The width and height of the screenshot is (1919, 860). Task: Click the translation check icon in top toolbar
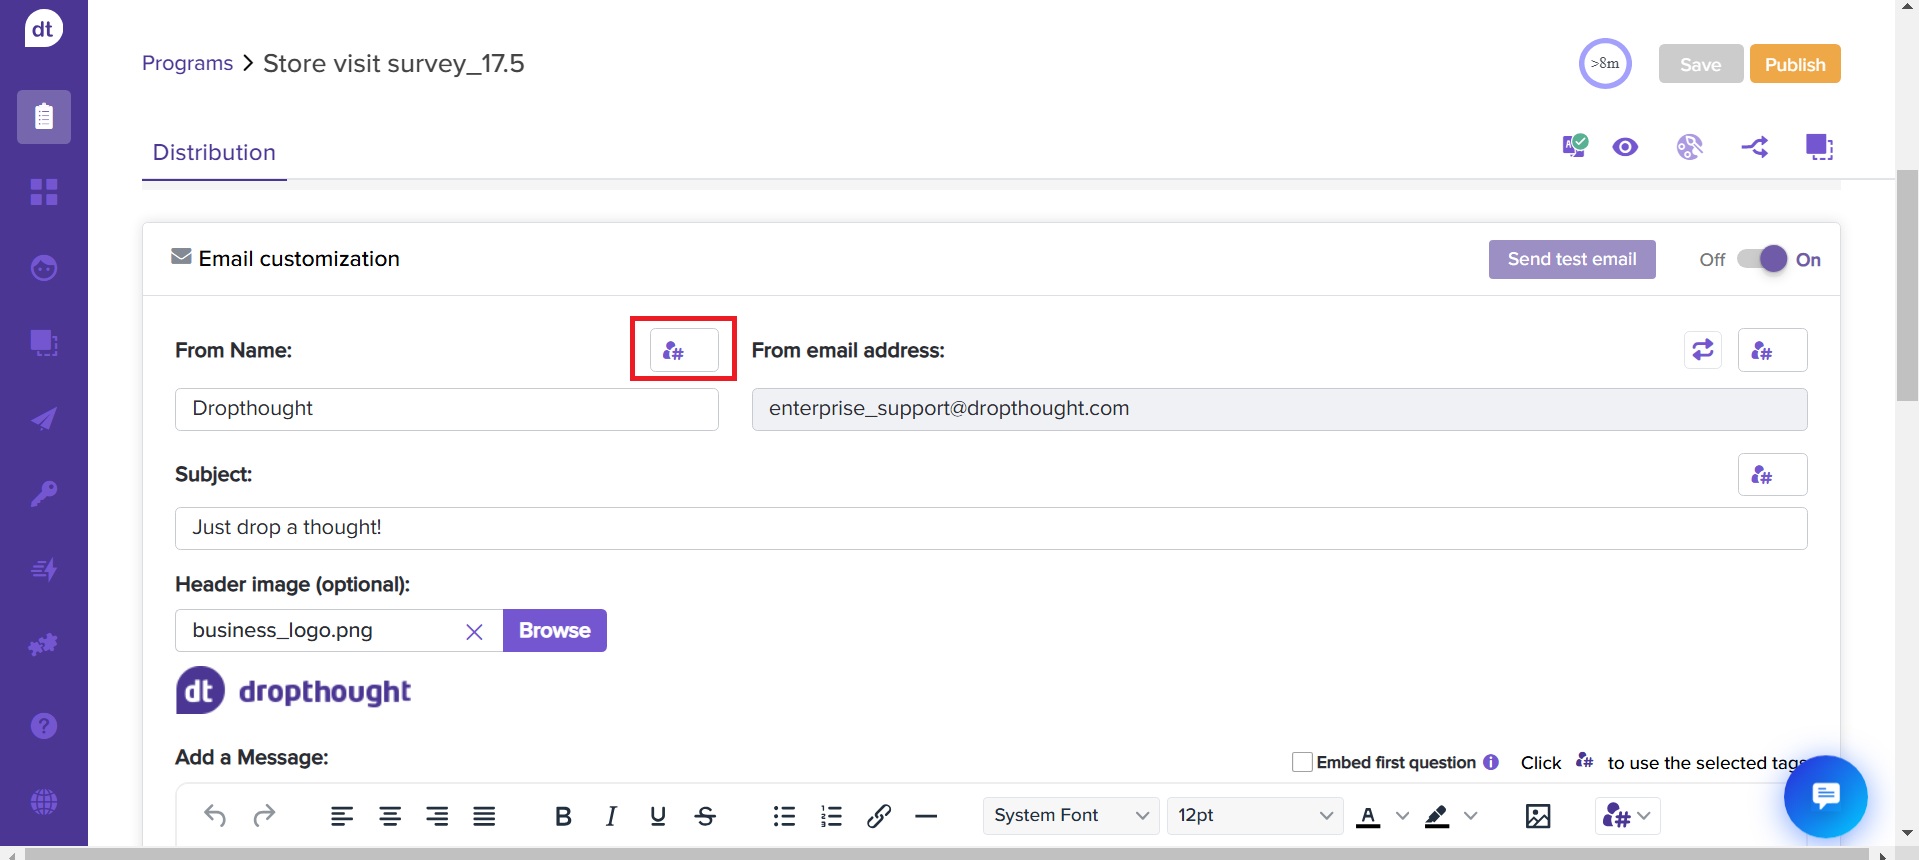(1575, 146)
